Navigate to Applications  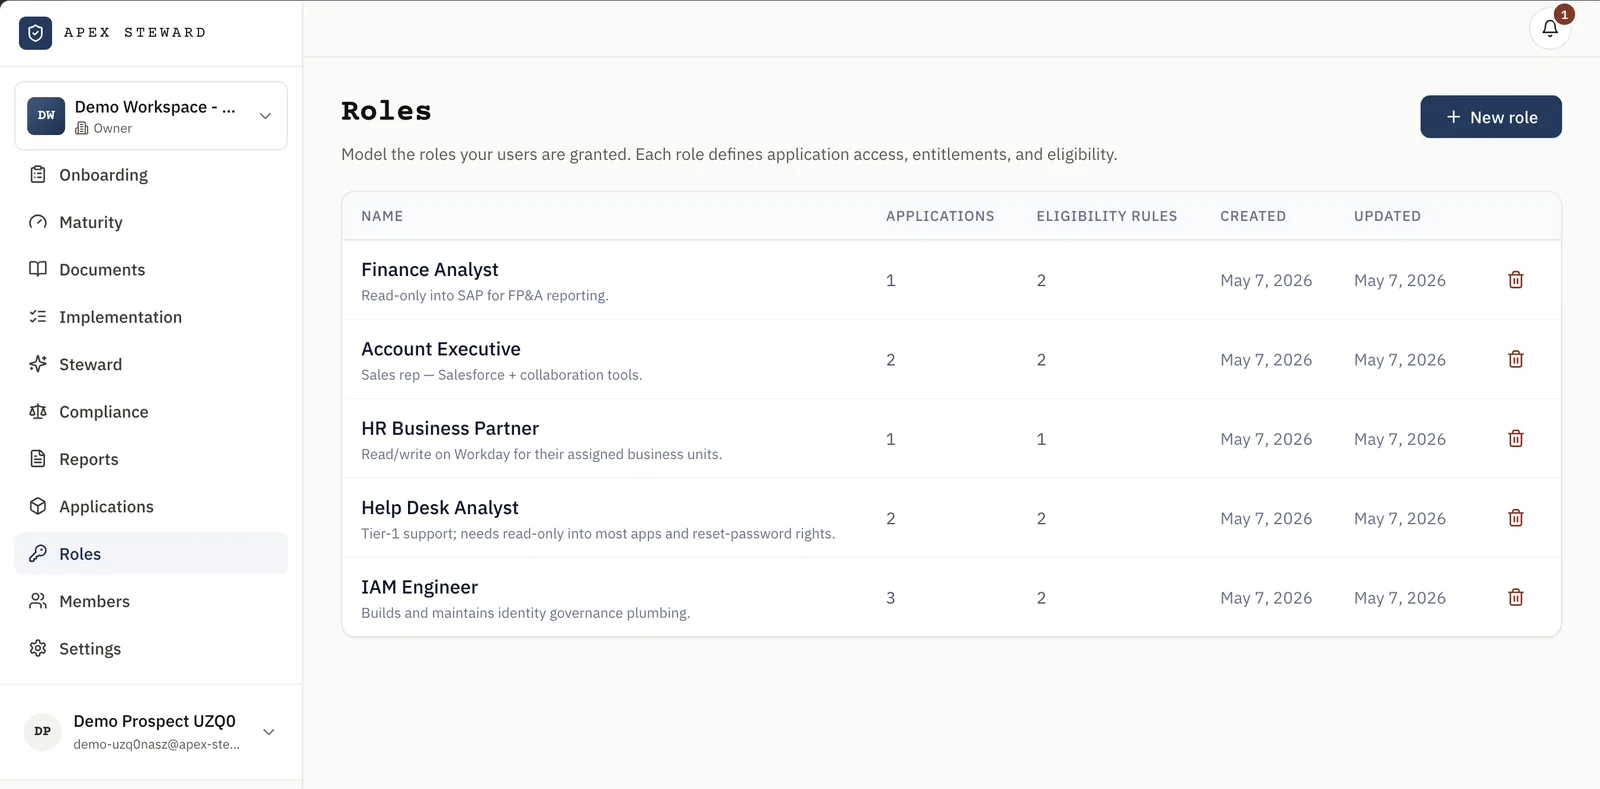[151, 506]
